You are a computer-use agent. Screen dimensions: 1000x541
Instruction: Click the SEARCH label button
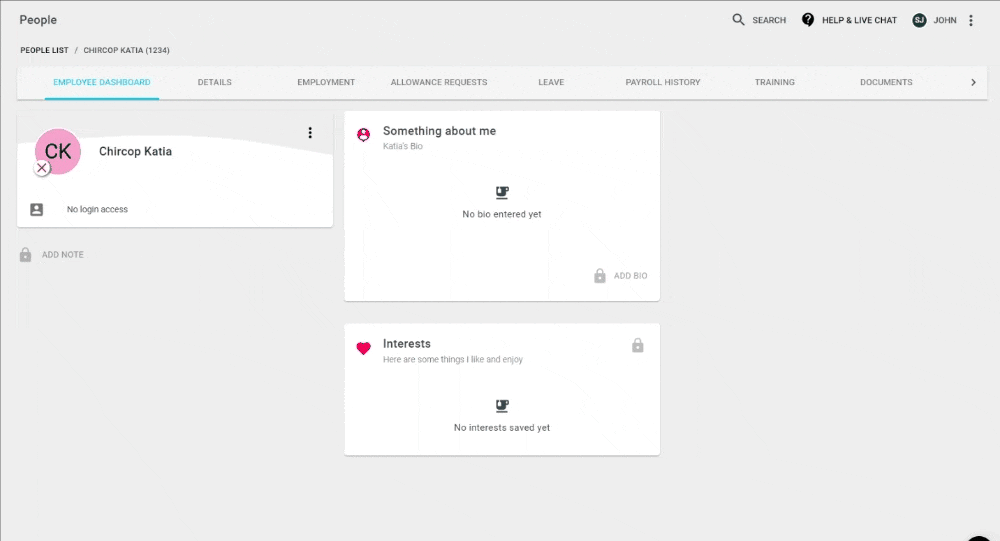pos(769,20)
